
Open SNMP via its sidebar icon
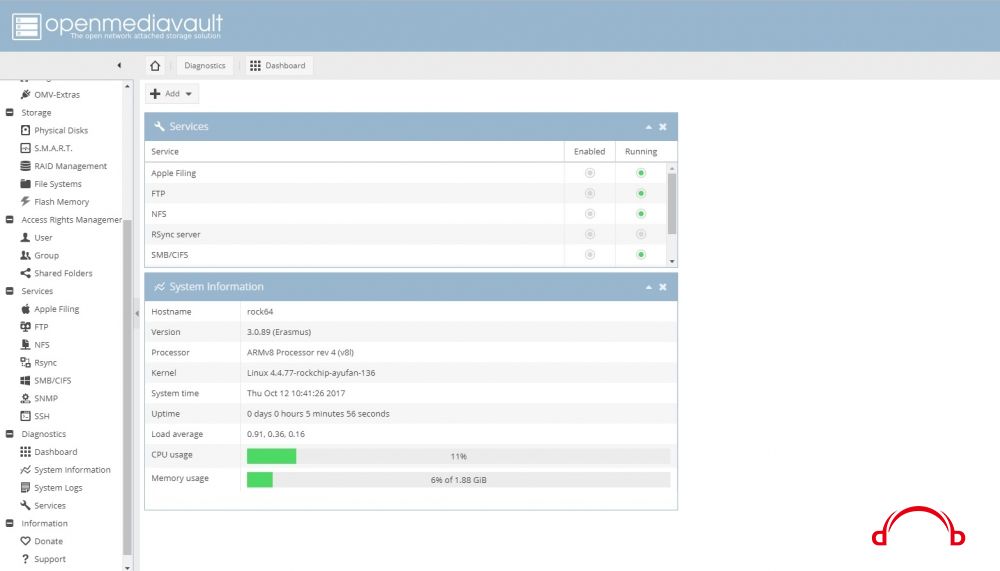point(26,398)
